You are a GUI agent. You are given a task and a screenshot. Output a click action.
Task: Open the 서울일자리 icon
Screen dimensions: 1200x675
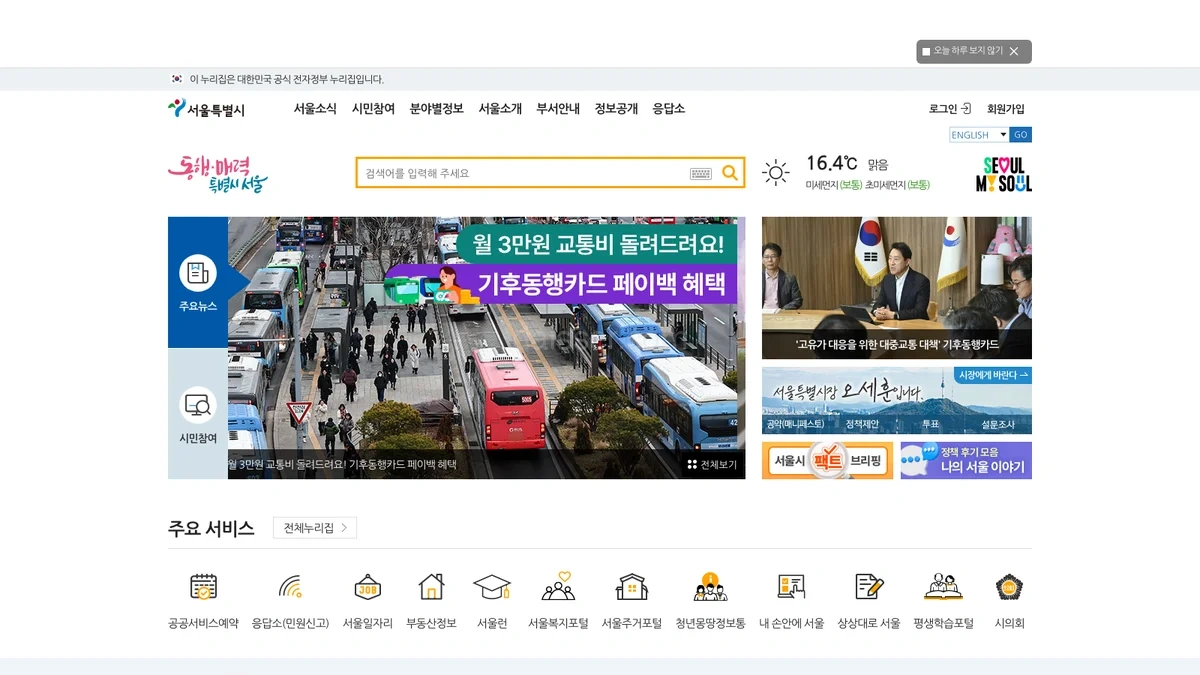368,586
